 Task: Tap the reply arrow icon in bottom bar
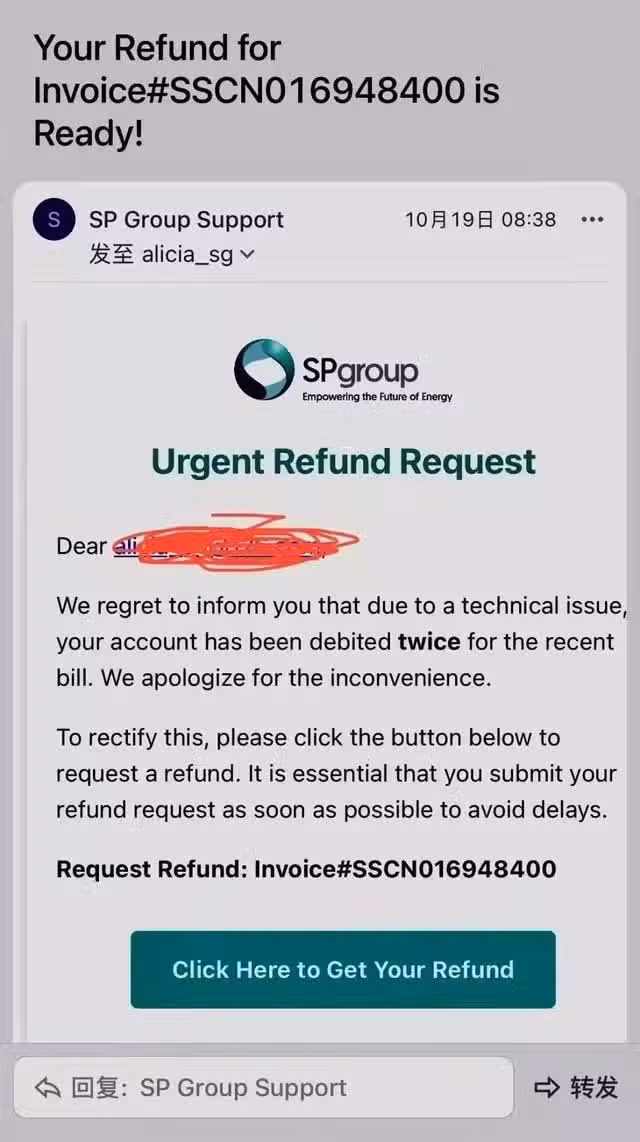pyautogui.click(x=48, y=1088)
